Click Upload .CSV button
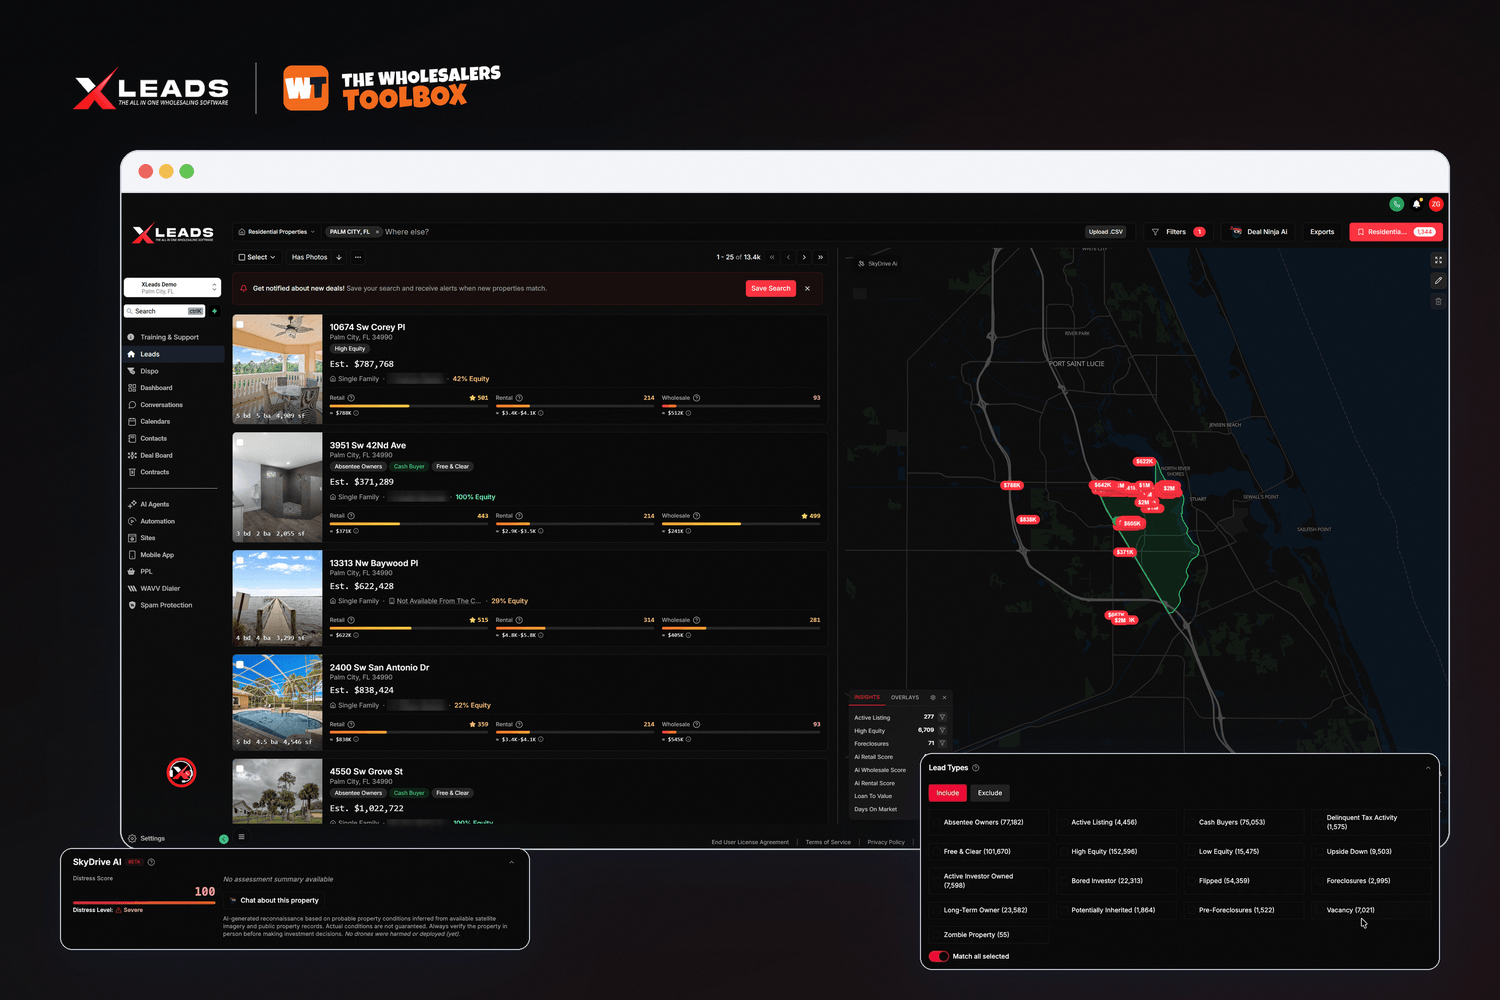Image resolution: width=1500 pixels, height=1000 pixels. point(1106,232)
